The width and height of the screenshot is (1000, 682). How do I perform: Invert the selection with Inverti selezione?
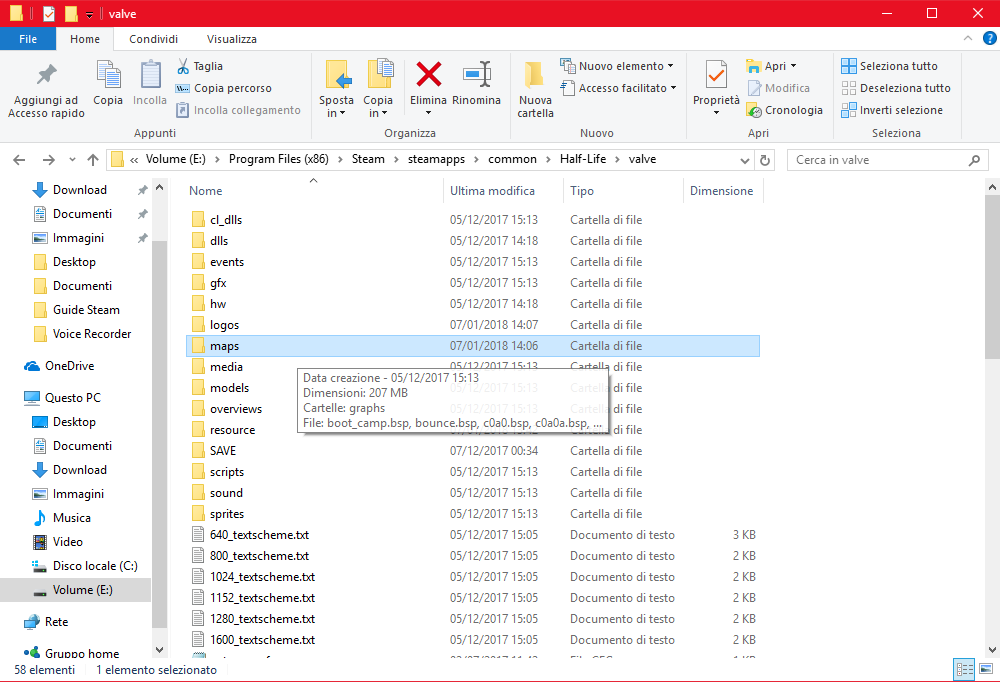tap(892, 110)
